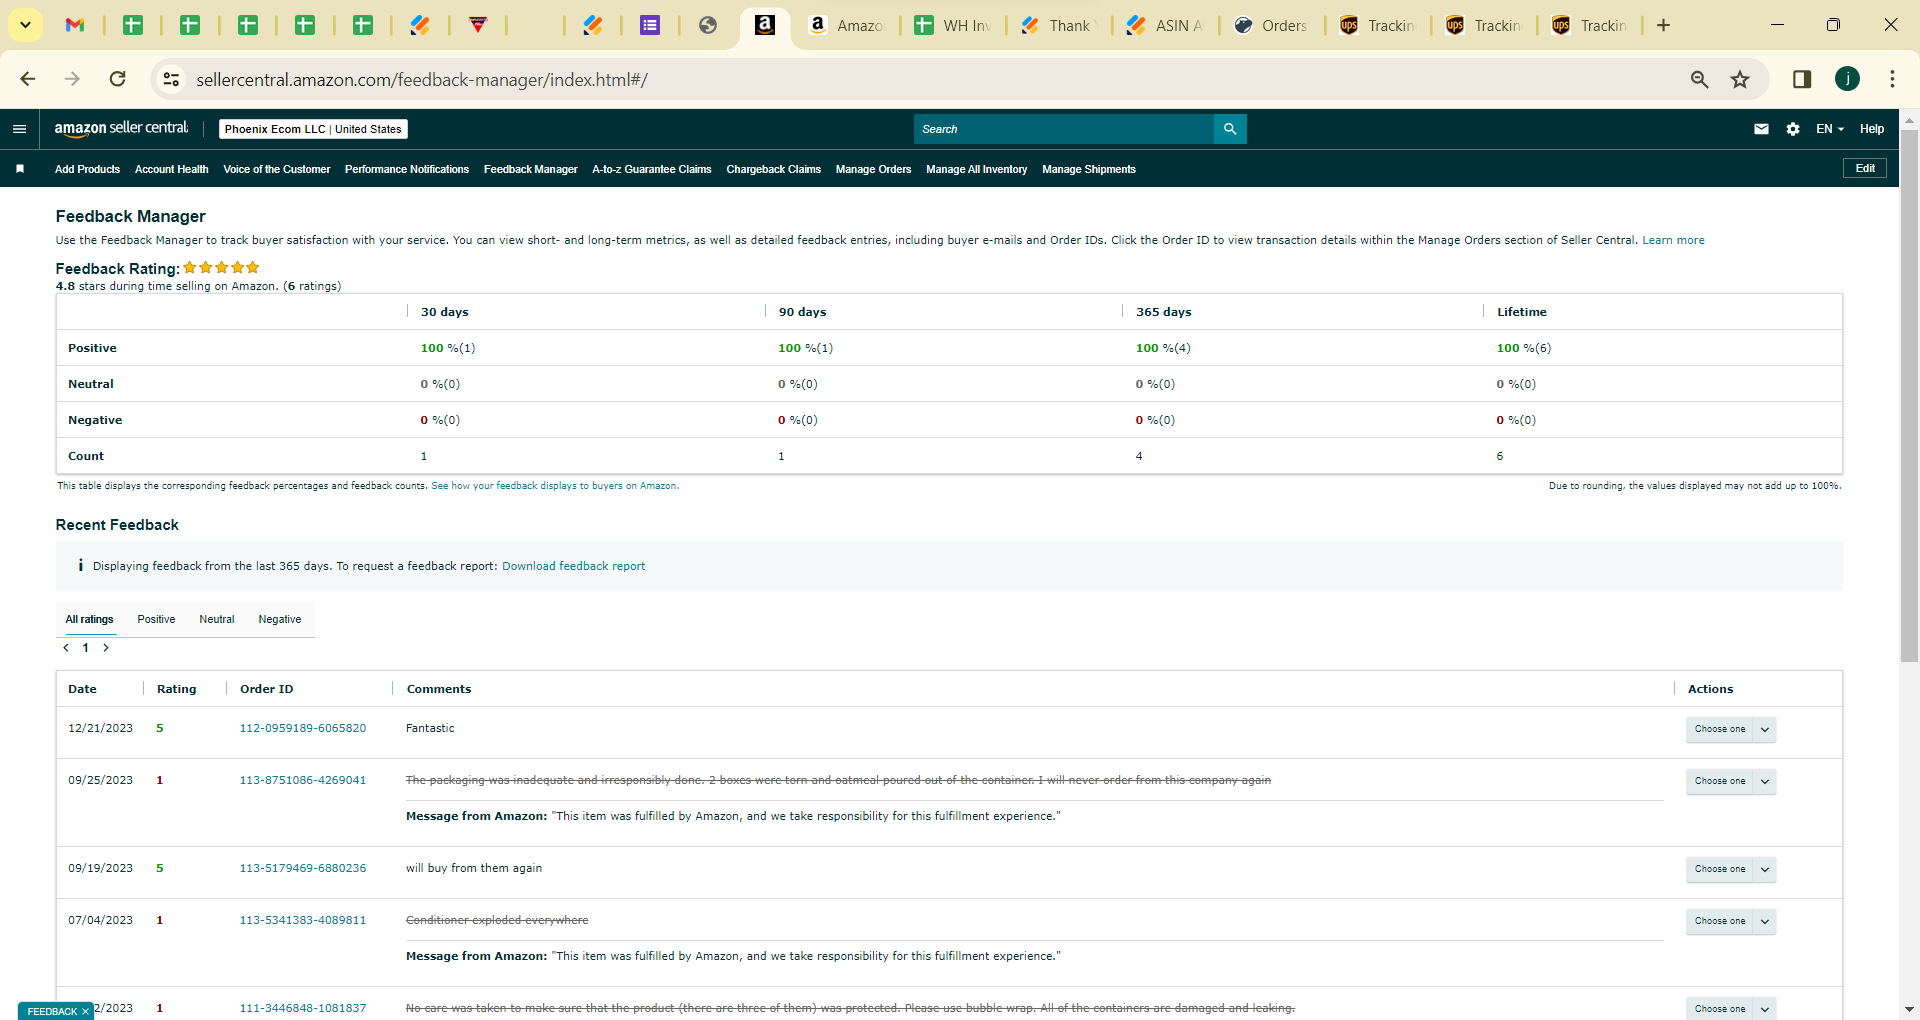Open Account Health menu item
1920x1020 pixels.
(x=172, y=169)
